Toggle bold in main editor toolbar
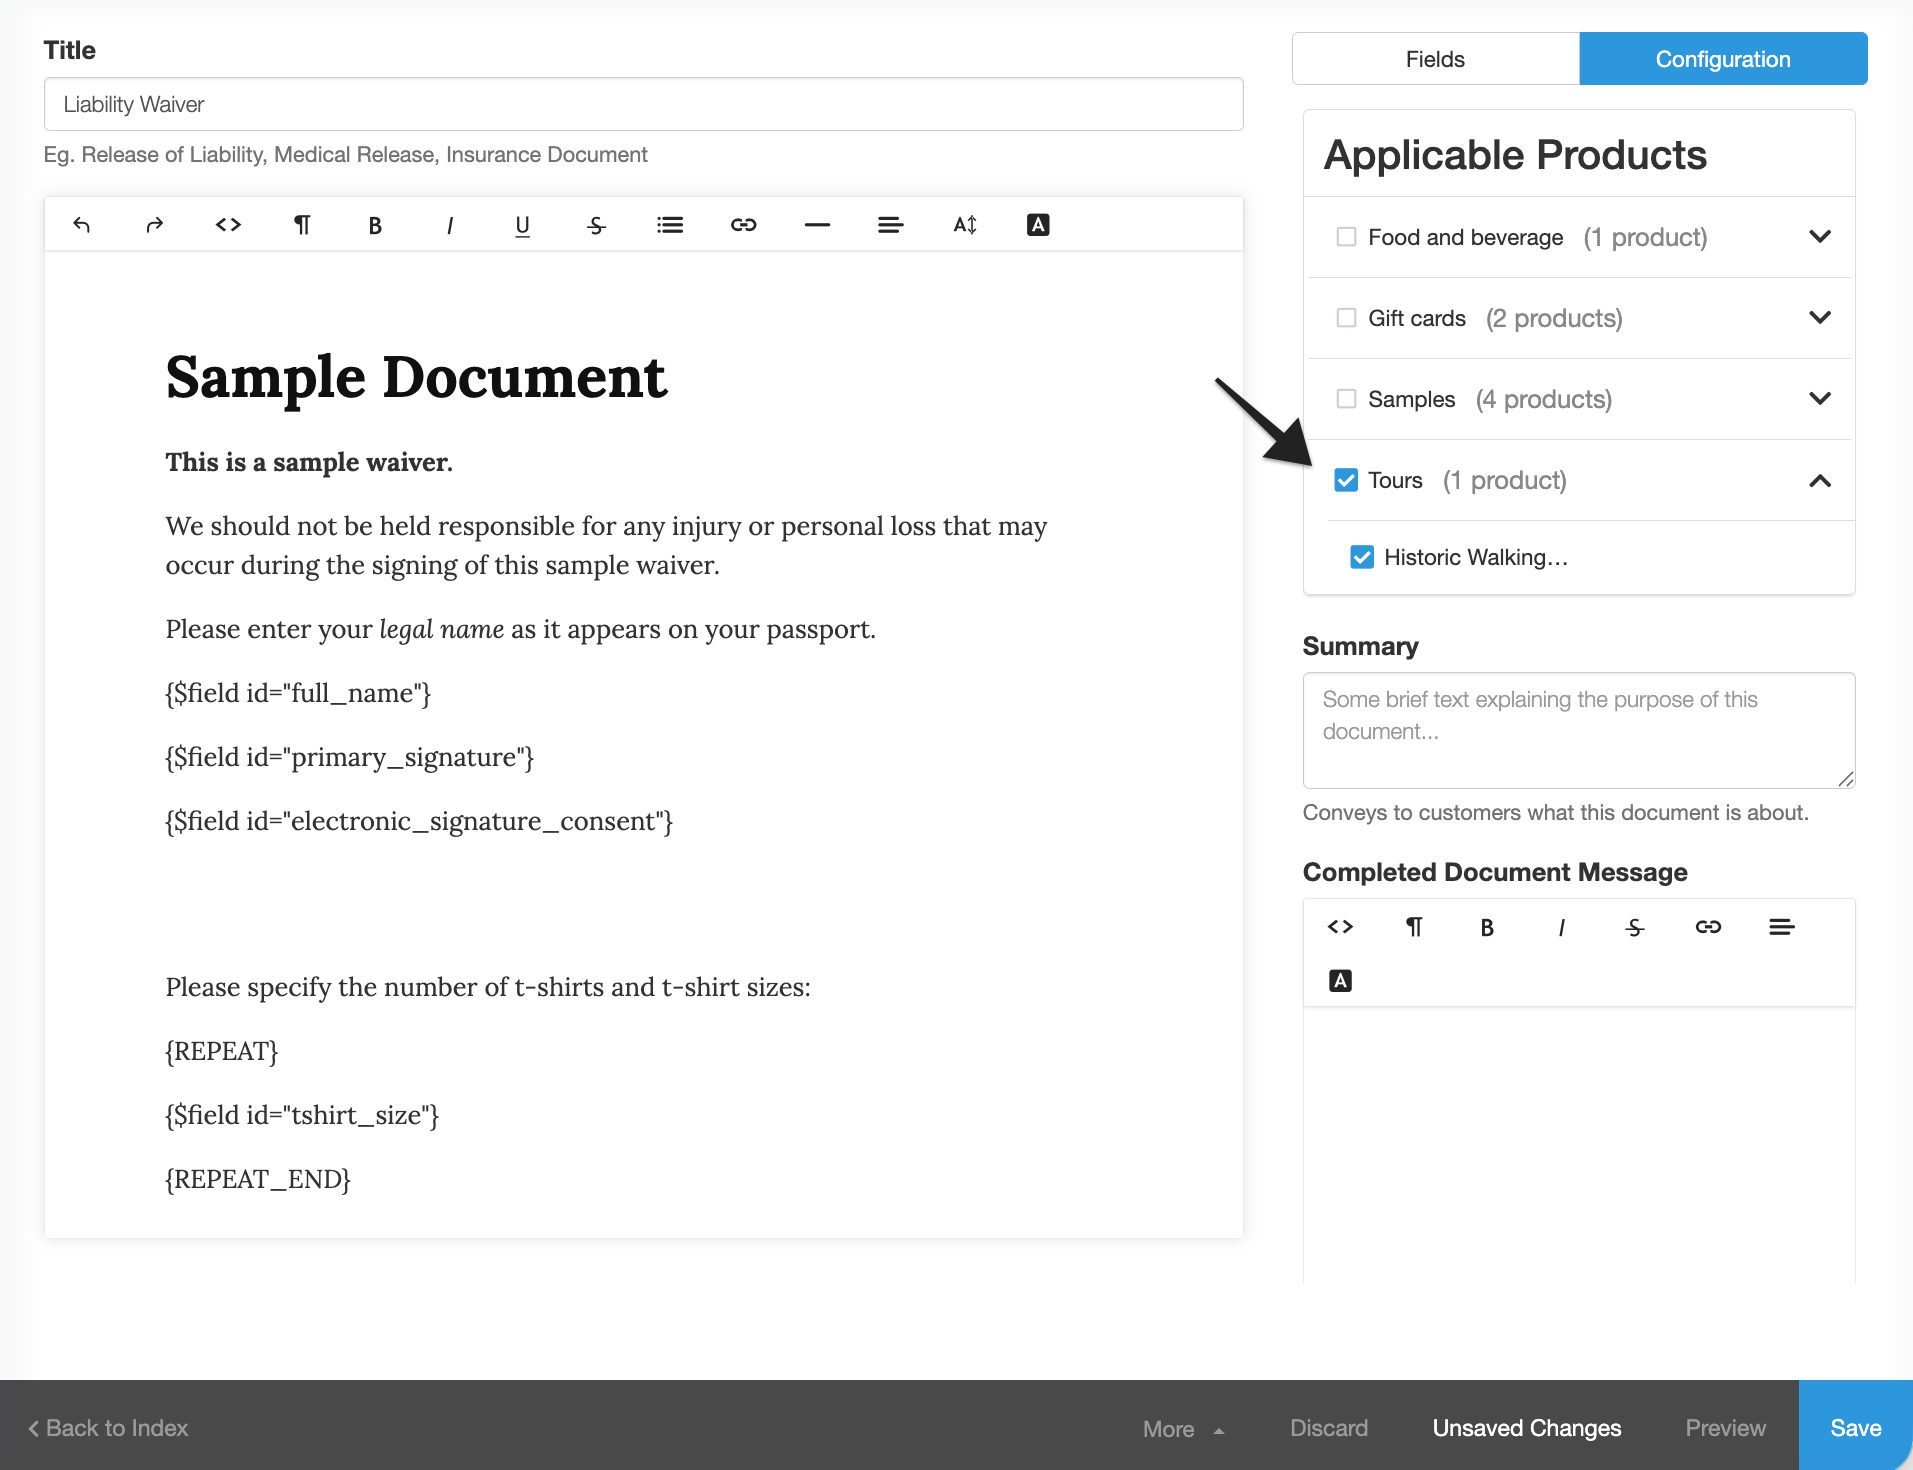1913x1470 pixels. (375, 225)
